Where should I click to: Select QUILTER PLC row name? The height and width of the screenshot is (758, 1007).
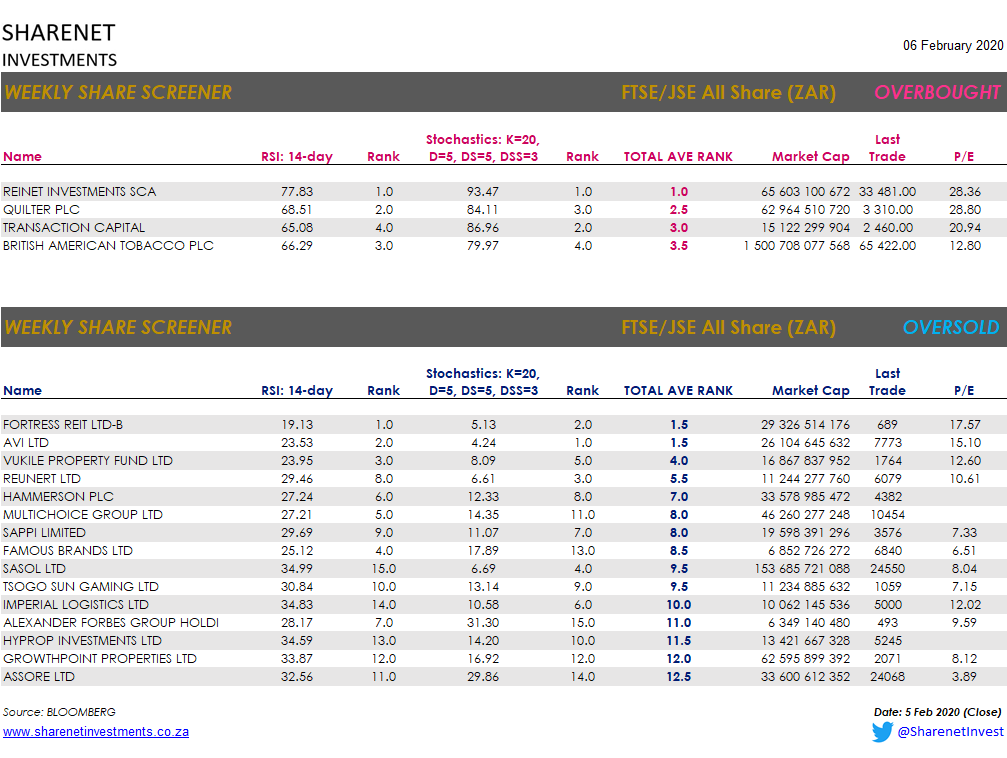(x=41, y=209)
